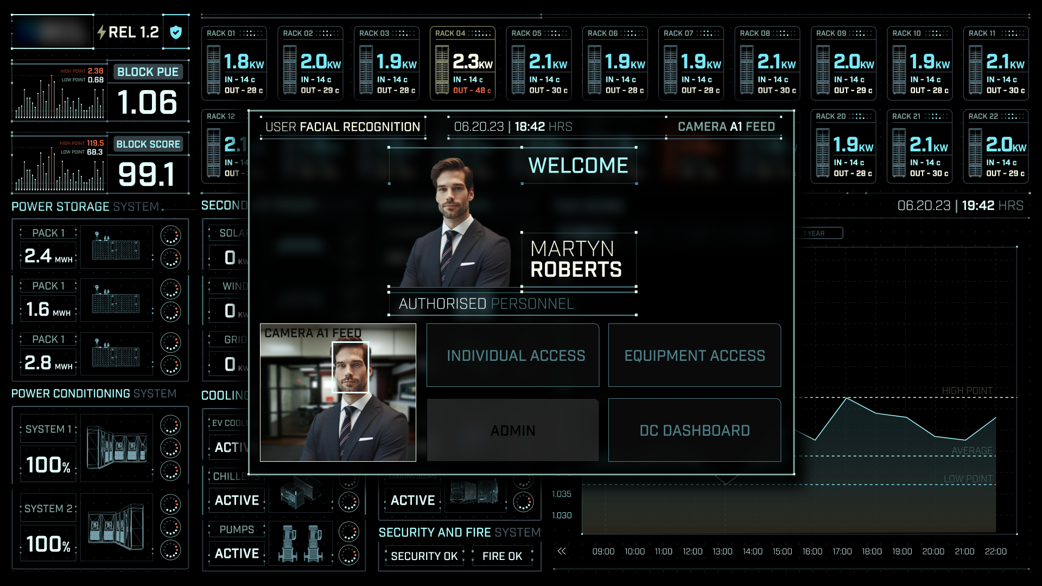Click the Rack 11 server icon
This screenshot has height=586, width=1042.
click(975, 70)
